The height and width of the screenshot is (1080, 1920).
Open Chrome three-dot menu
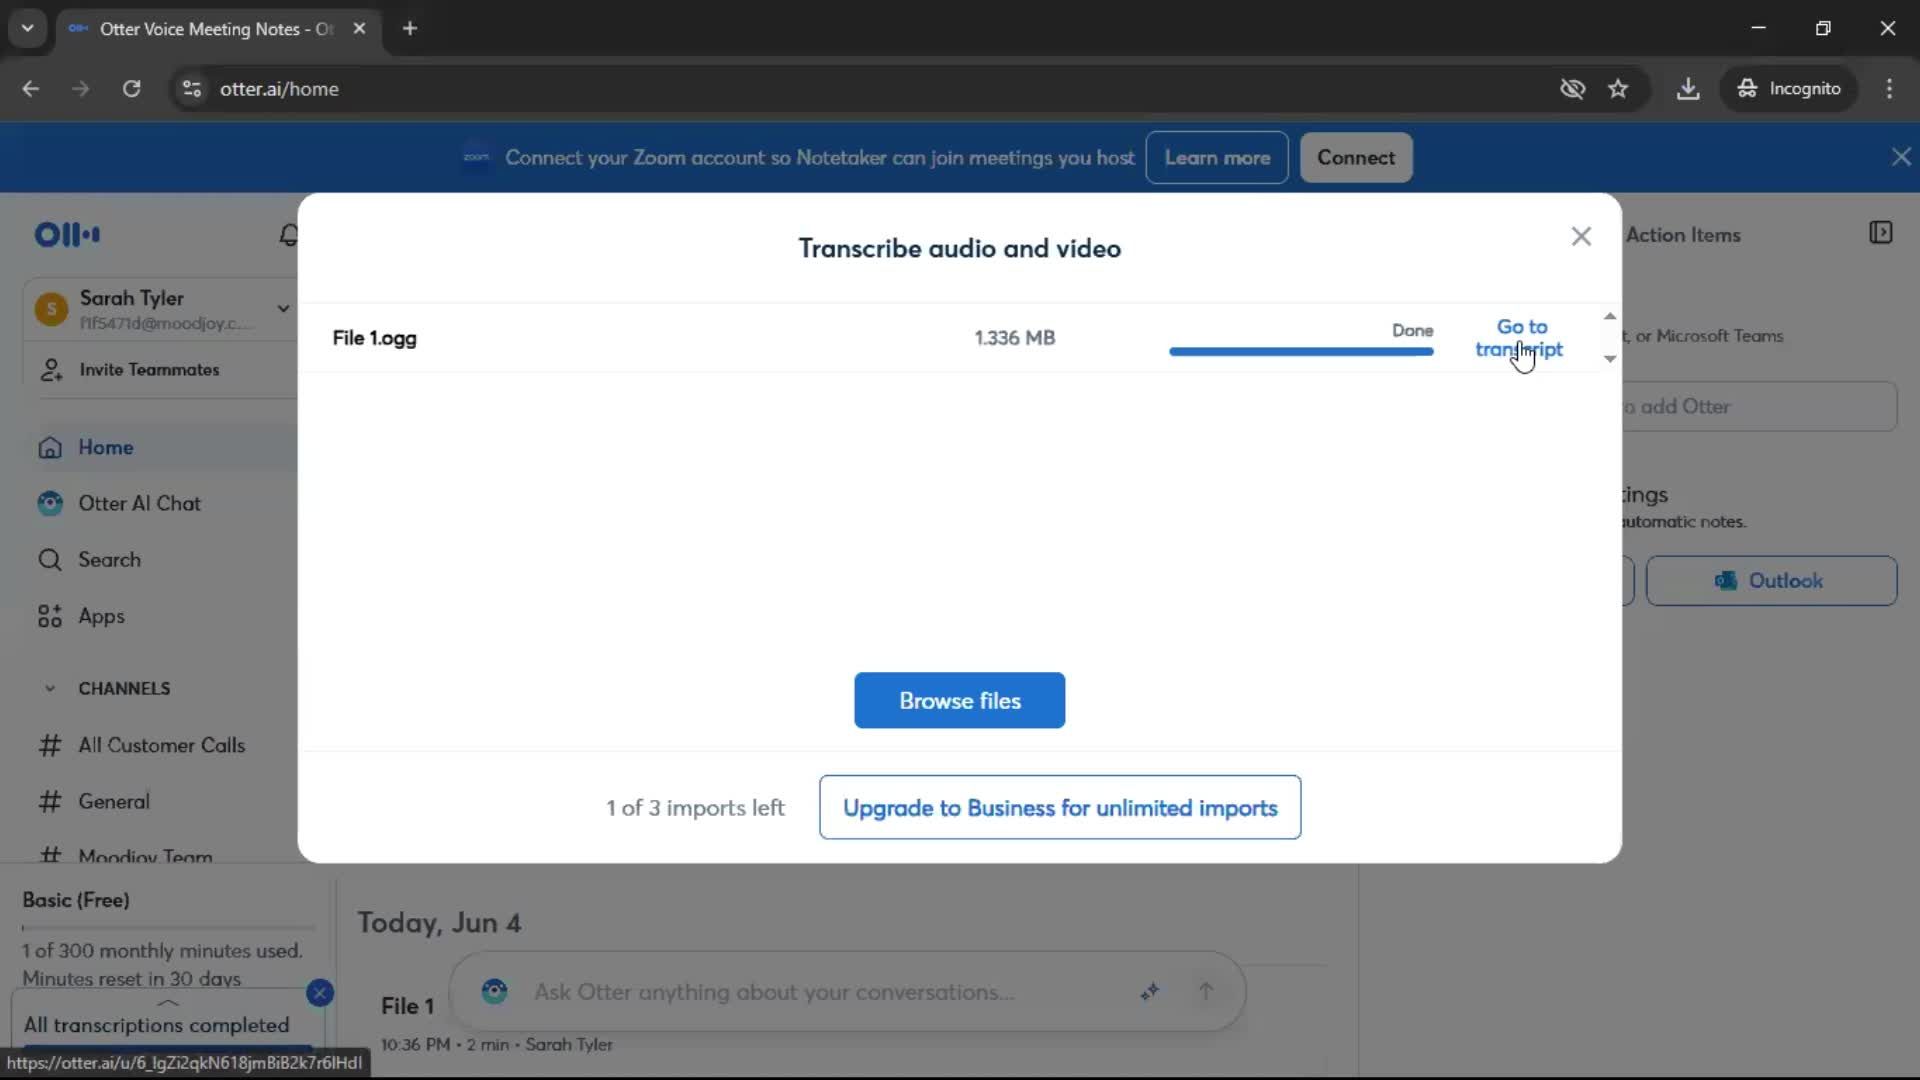pos(1889,89)
